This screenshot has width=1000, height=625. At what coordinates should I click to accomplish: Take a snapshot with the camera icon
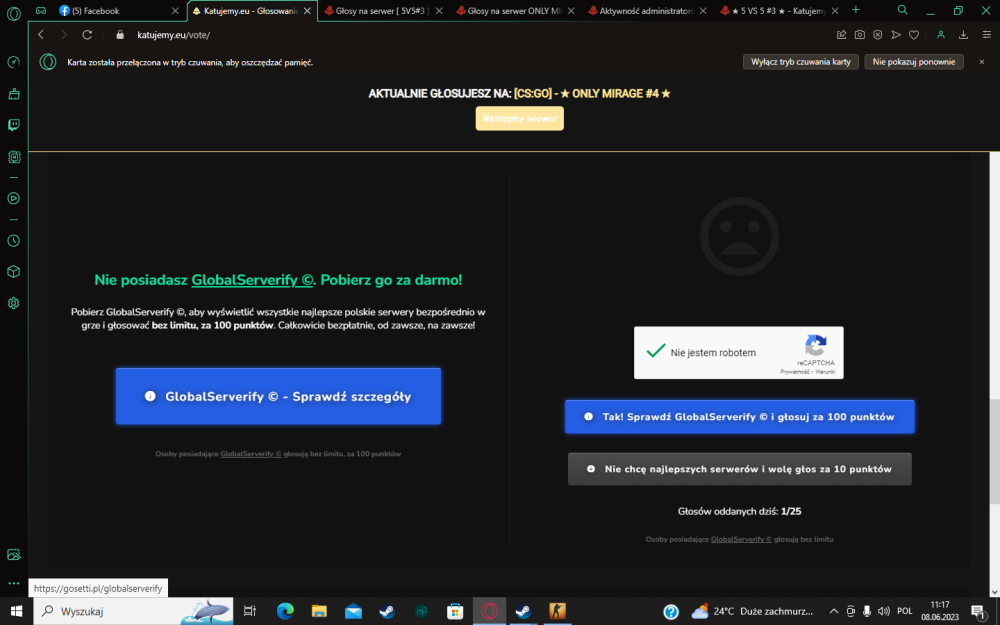860,34
